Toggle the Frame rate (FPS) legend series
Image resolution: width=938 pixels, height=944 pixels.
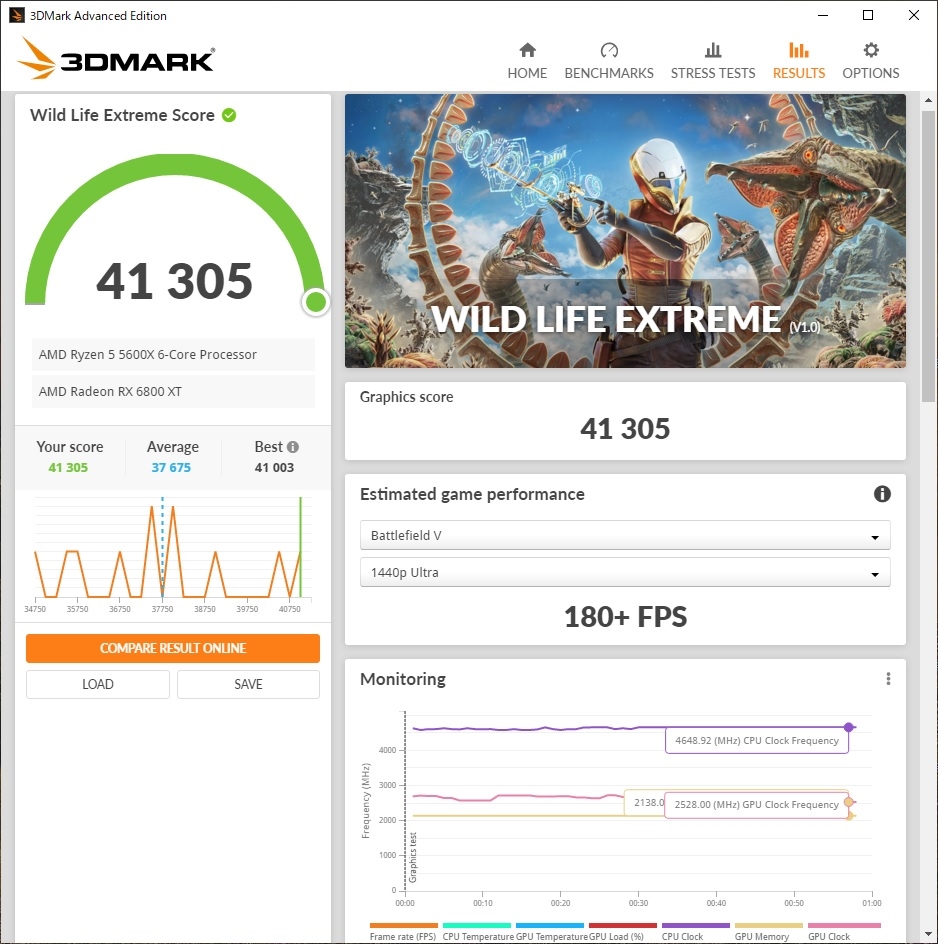(403, 932)
